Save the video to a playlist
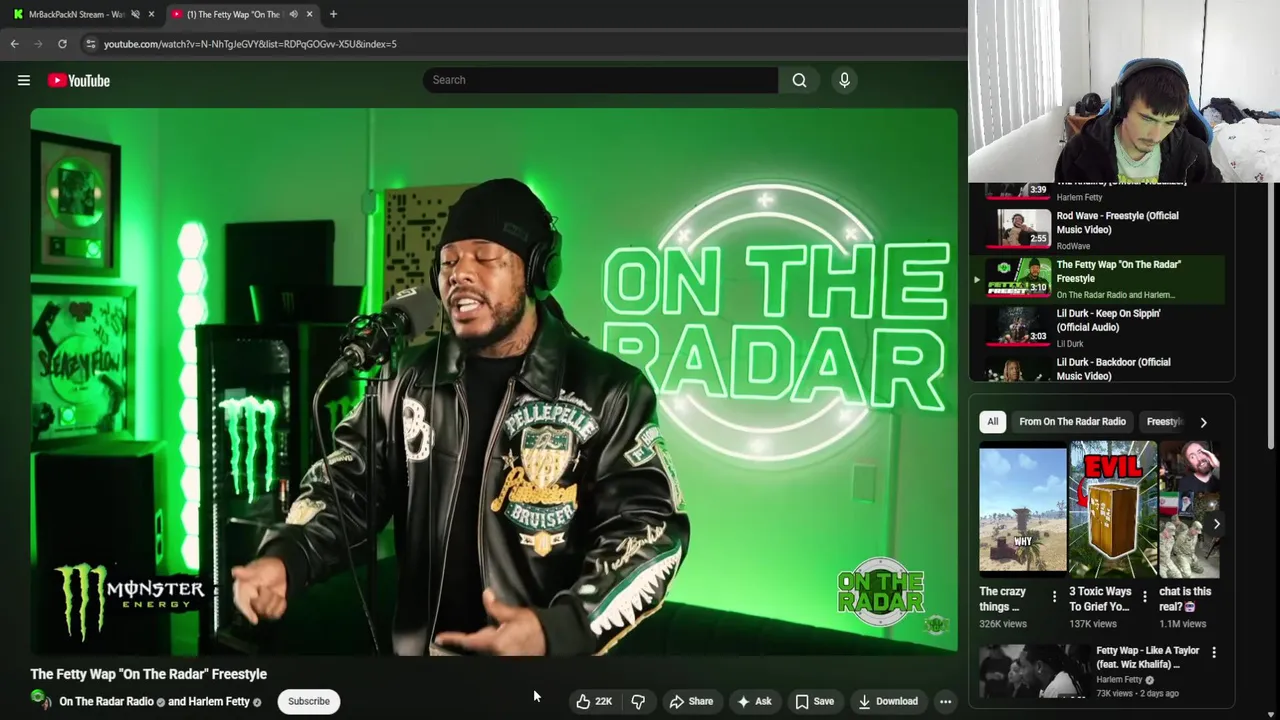 click(x=814, y=702)
